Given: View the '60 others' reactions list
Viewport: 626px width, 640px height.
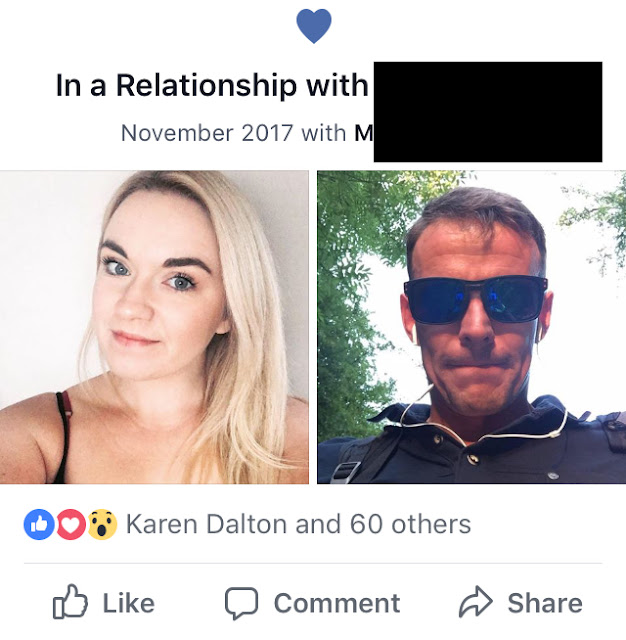Looking at the screenshot, I should pyautogui.click(x=411, y=524).
